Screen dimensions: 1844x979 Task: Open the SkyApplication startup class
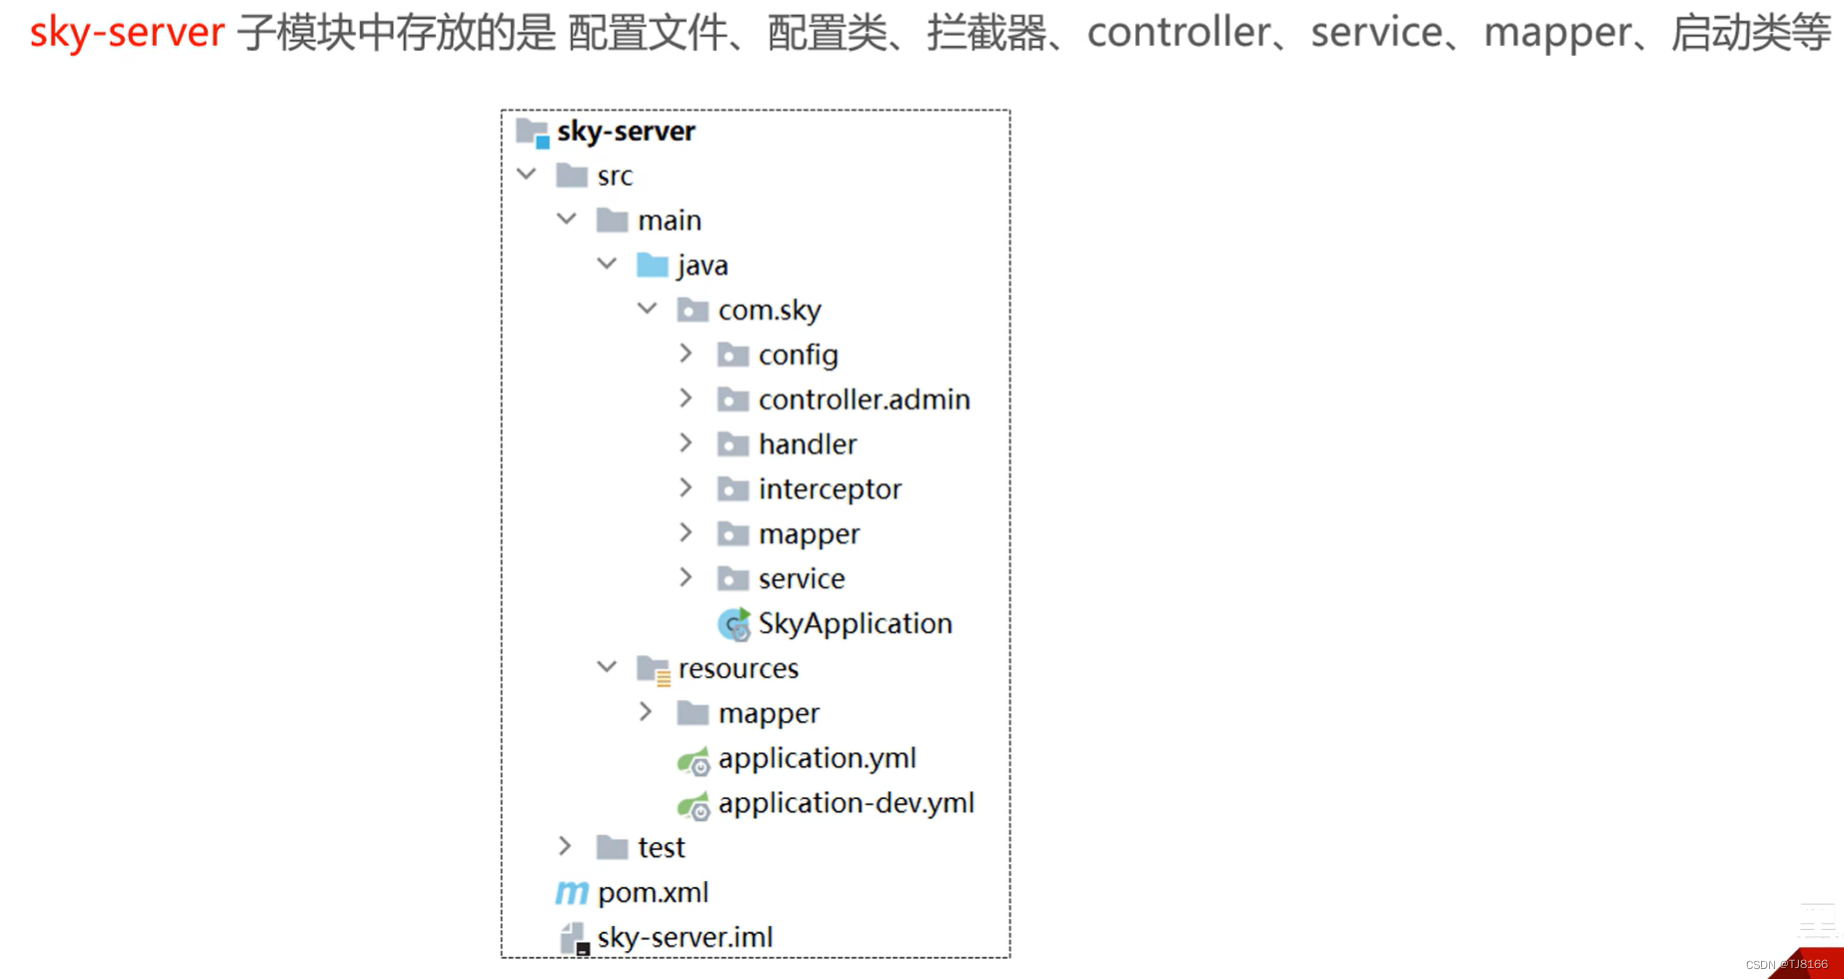(x=855, y=624)
